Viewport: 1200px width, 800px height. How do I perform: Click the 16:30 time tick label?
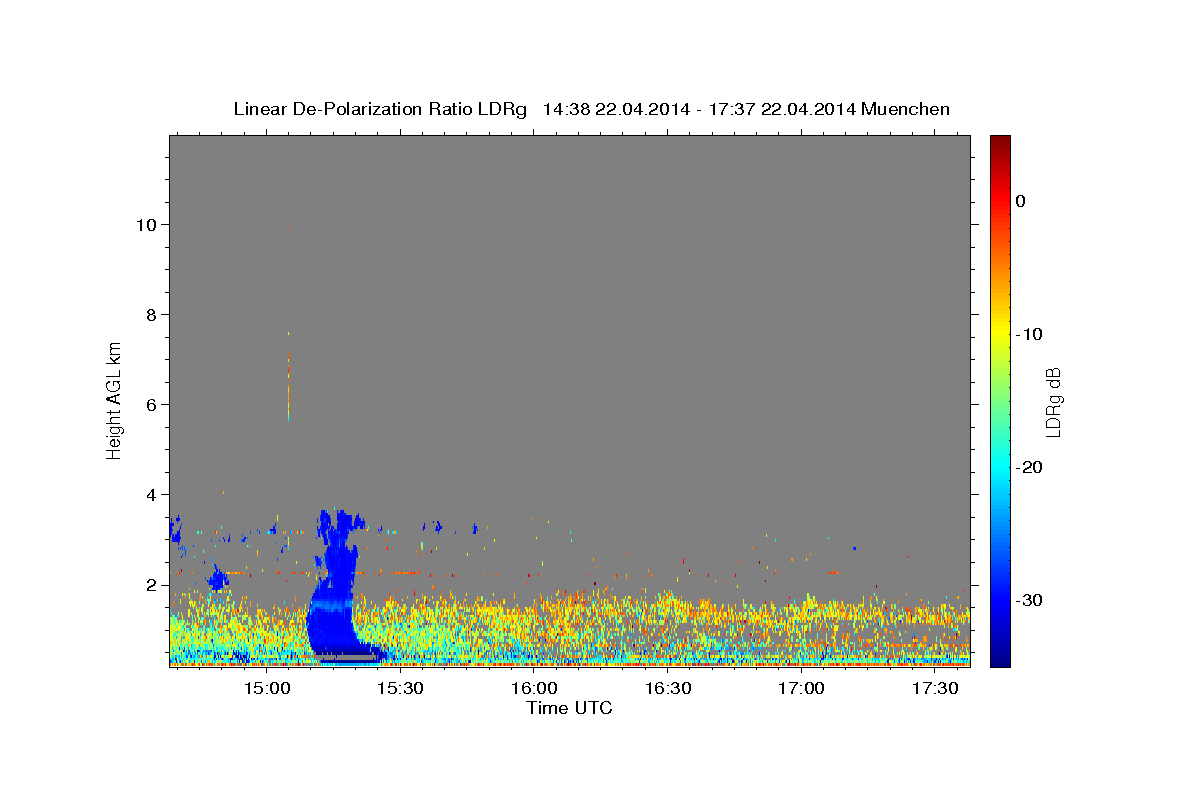point(668,689)
